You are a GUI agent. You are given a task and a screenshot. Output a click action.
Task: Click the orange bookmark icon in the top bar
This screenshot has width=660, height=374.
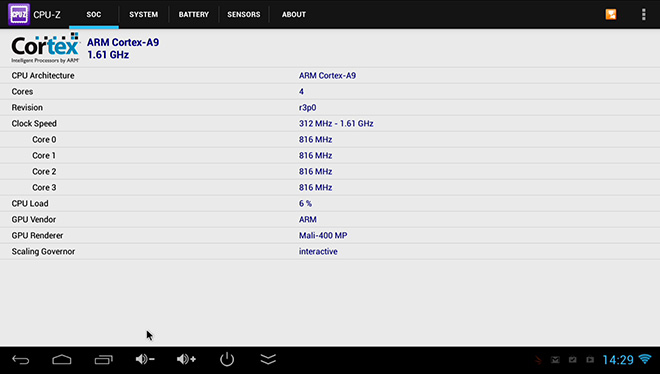tap(611, 14)
